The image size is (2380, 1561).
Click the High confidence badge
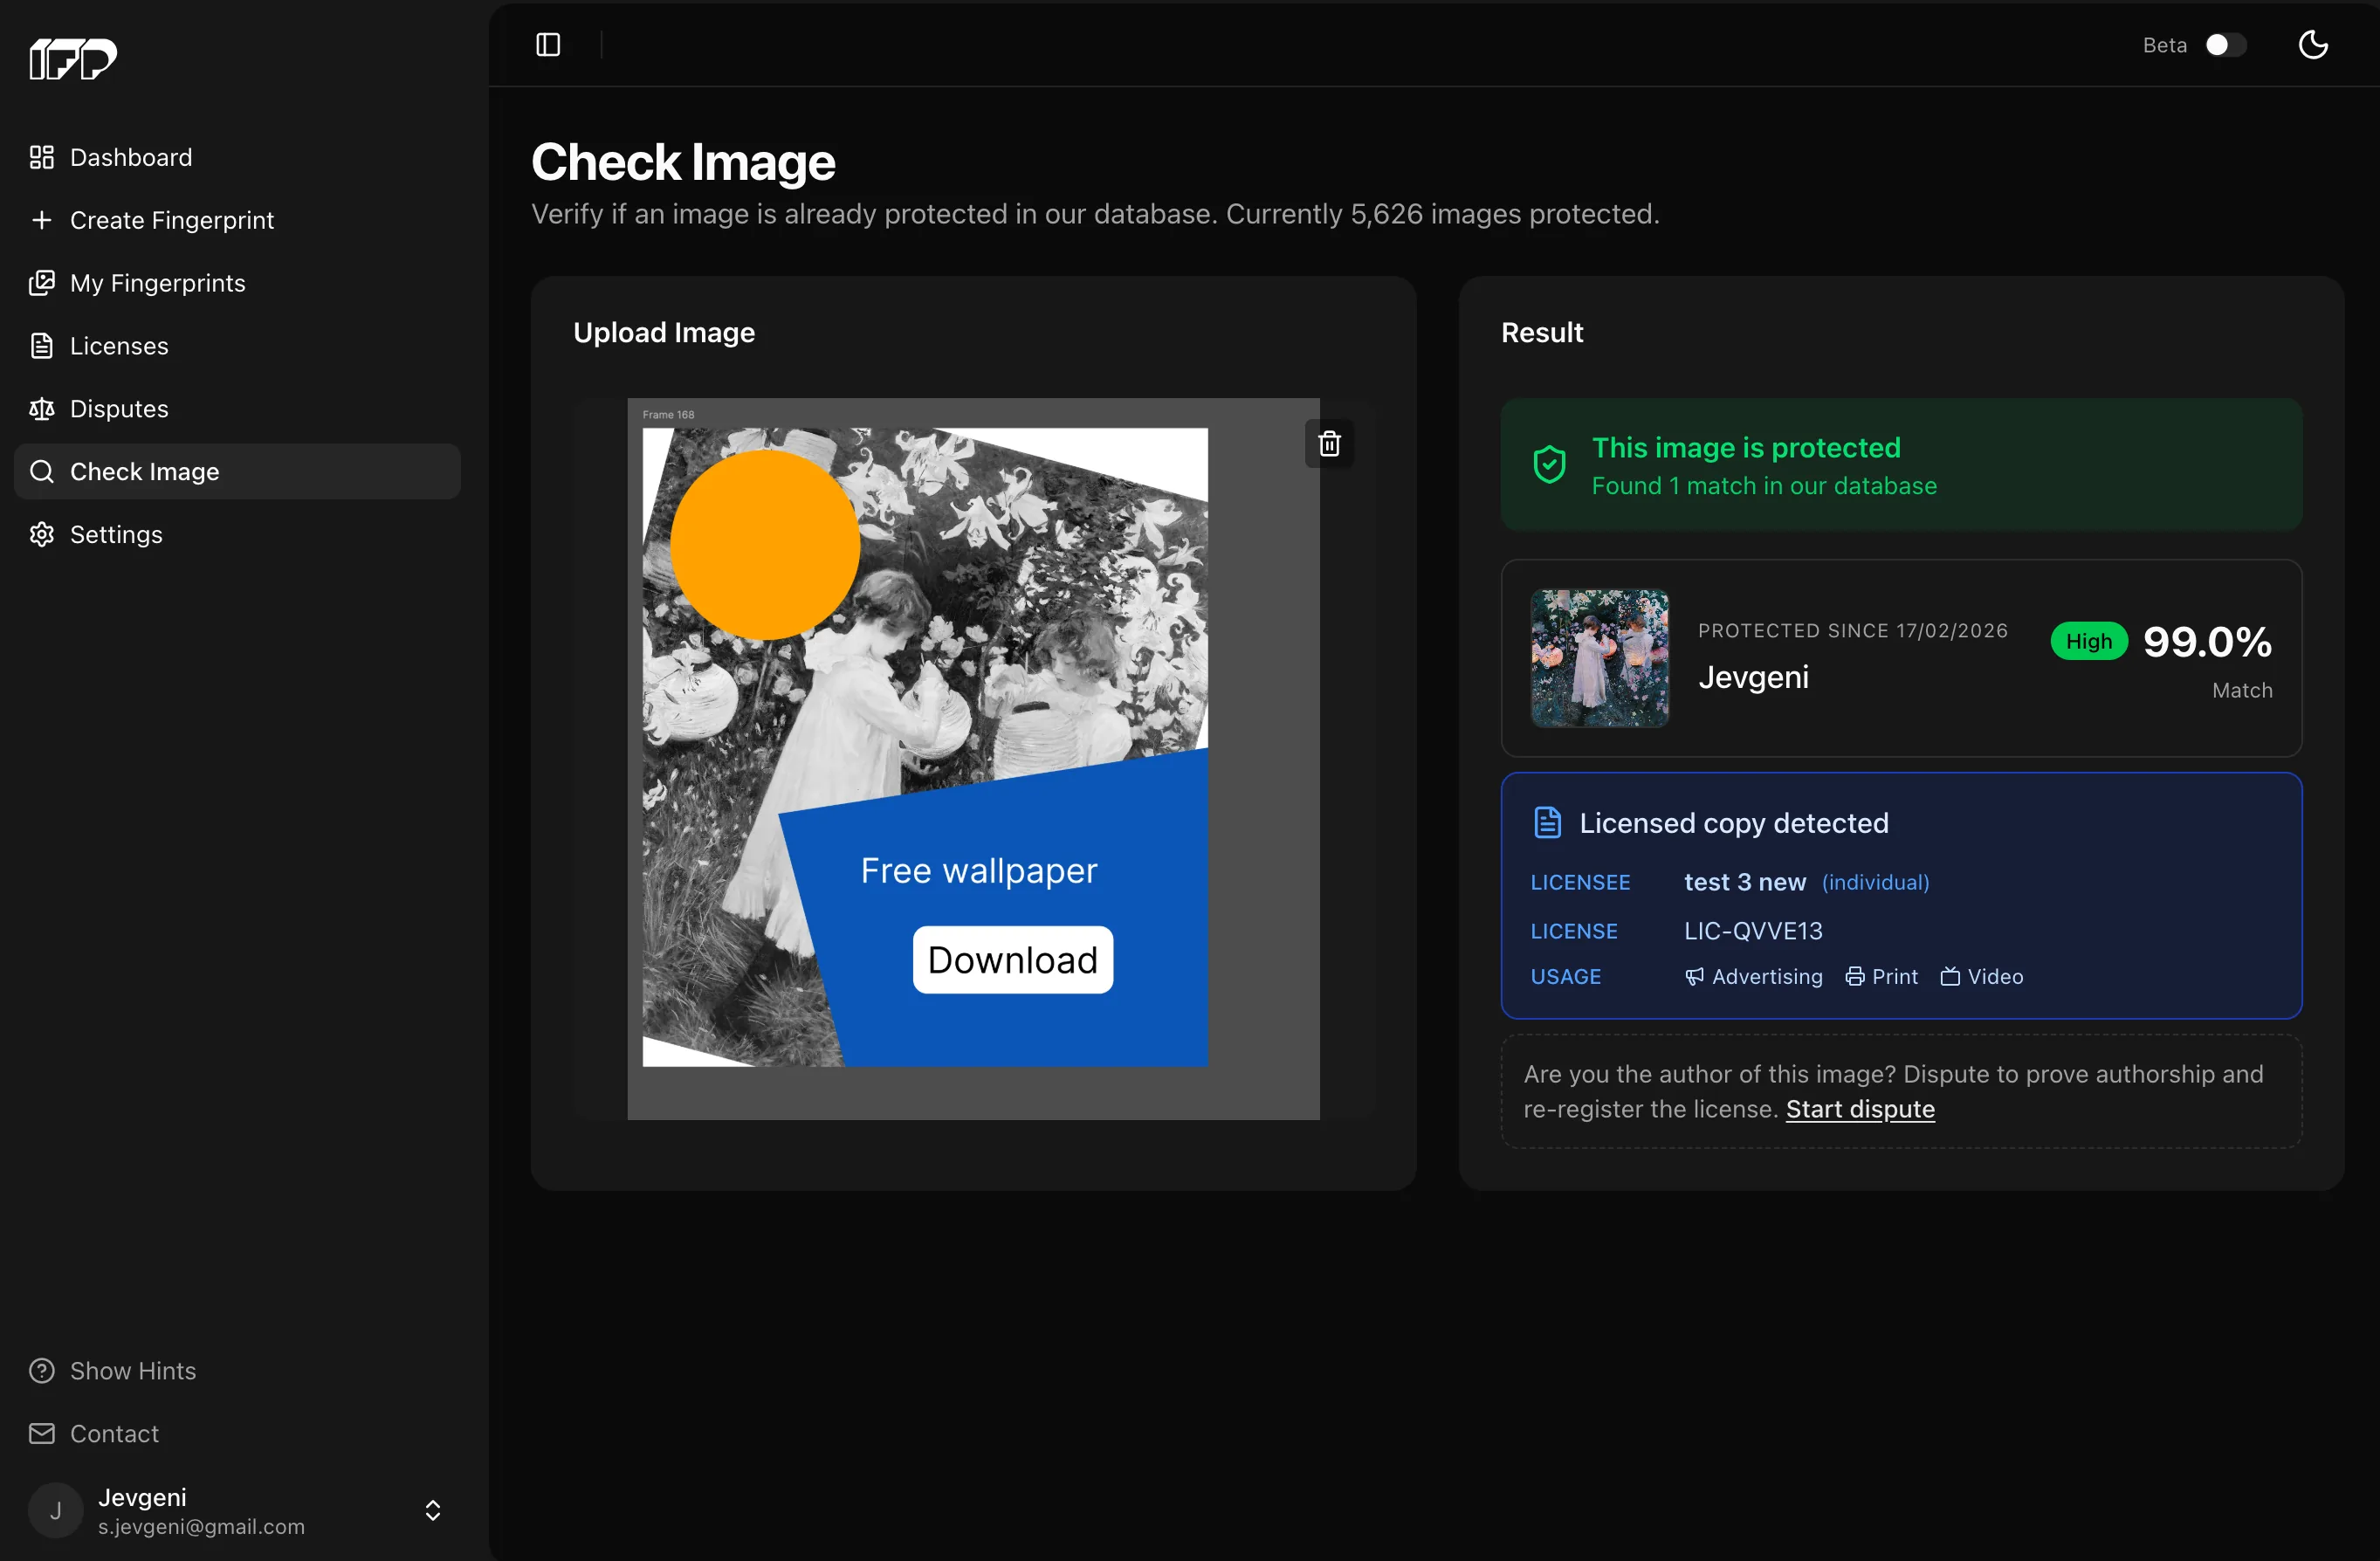click(2089, 641)
